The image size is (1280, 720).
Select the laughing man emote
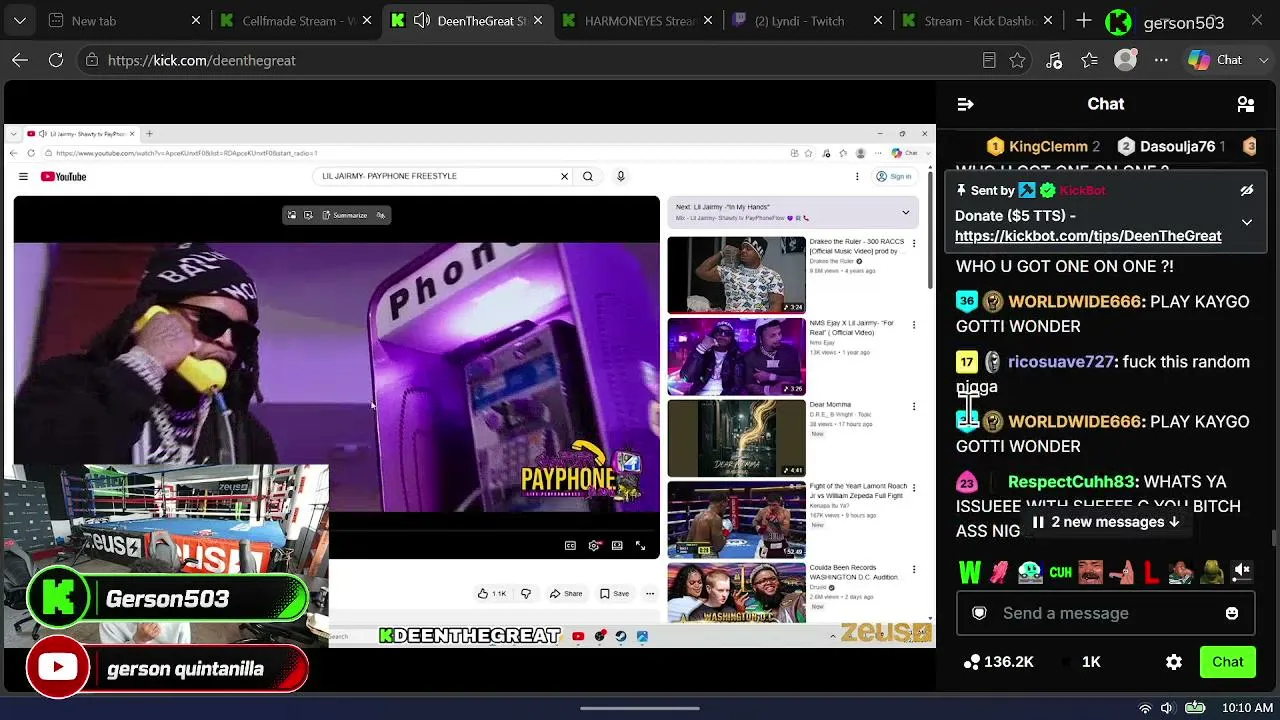point(1090,573)
